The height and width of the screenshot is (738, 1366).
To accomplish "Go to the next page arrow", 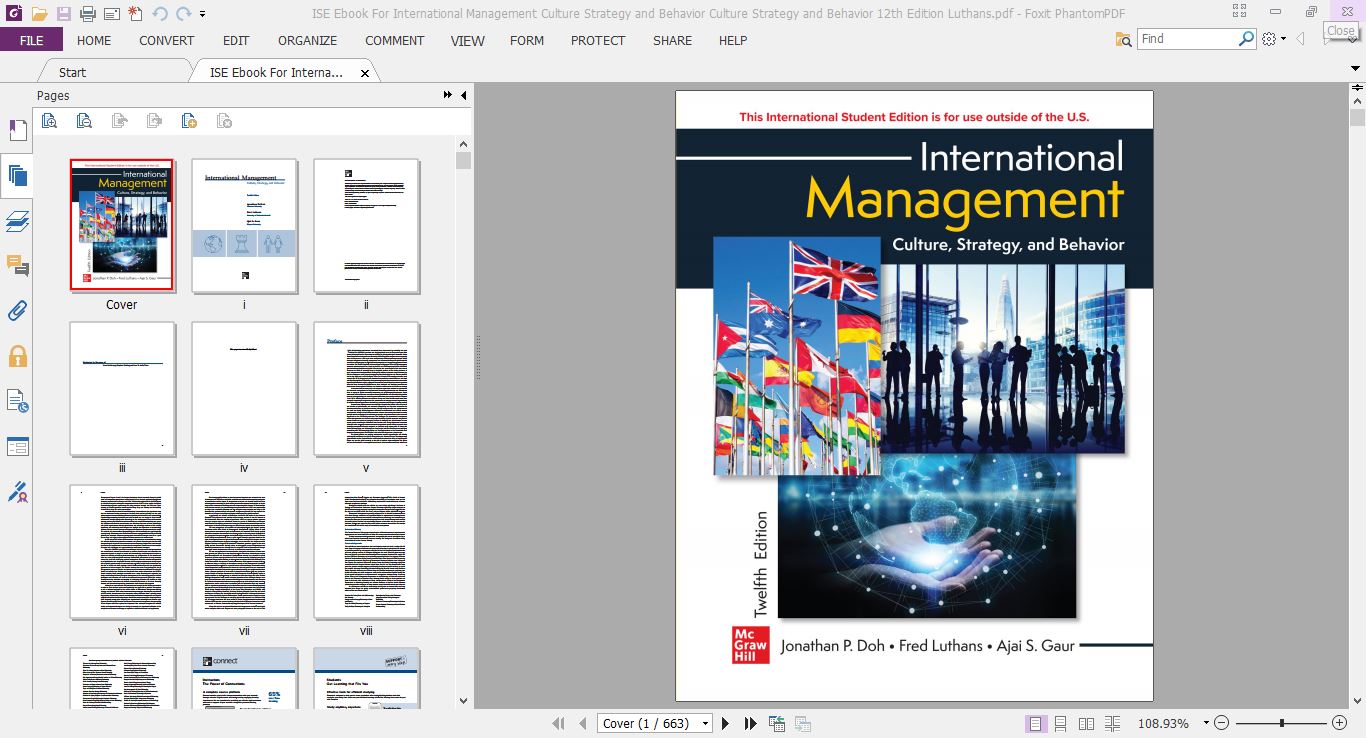I will (726, 723).
